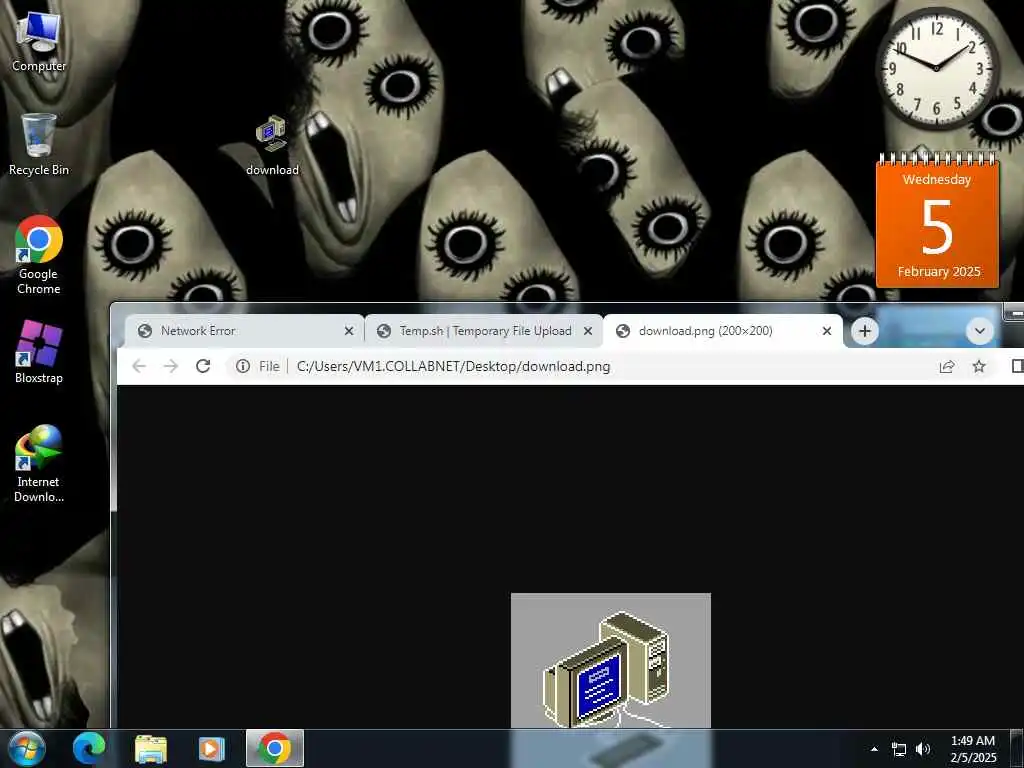The height and width of the screenshot is (768, 1024).
Task: Click the analog clock gadget
Action: click(936, 68)
